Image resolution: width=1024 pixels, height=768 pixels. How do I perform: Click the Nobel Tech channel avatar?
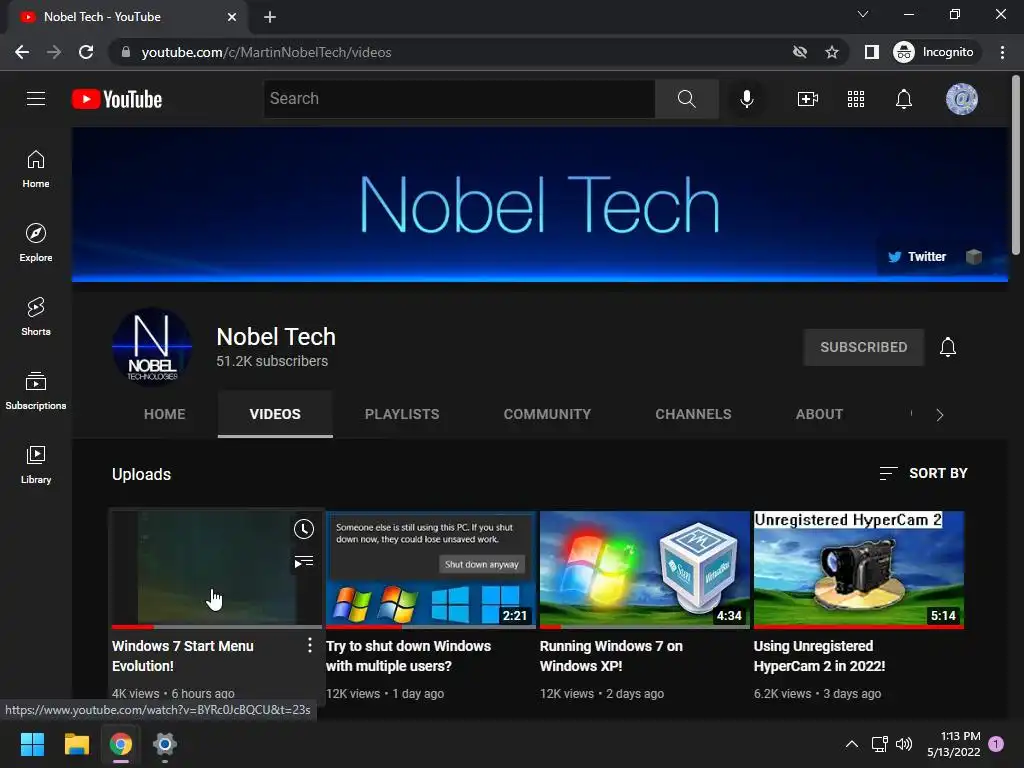(x=152, y=347)
